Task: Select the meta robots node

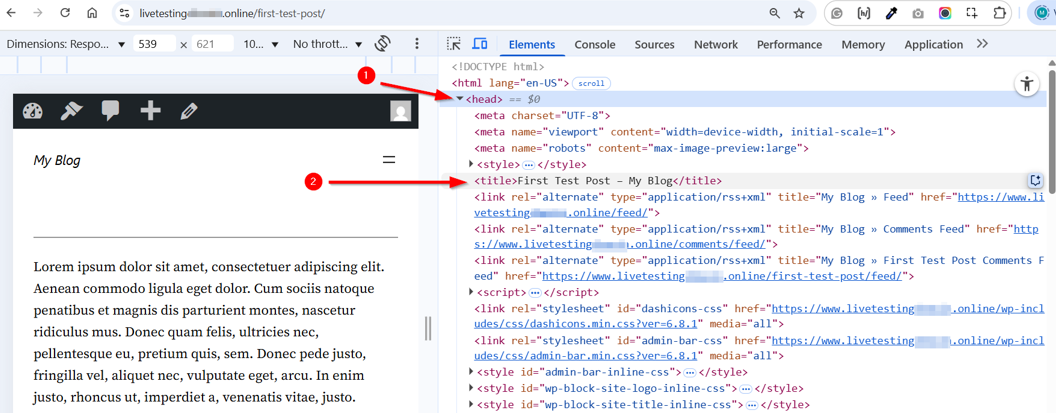Action: [641, 148]
